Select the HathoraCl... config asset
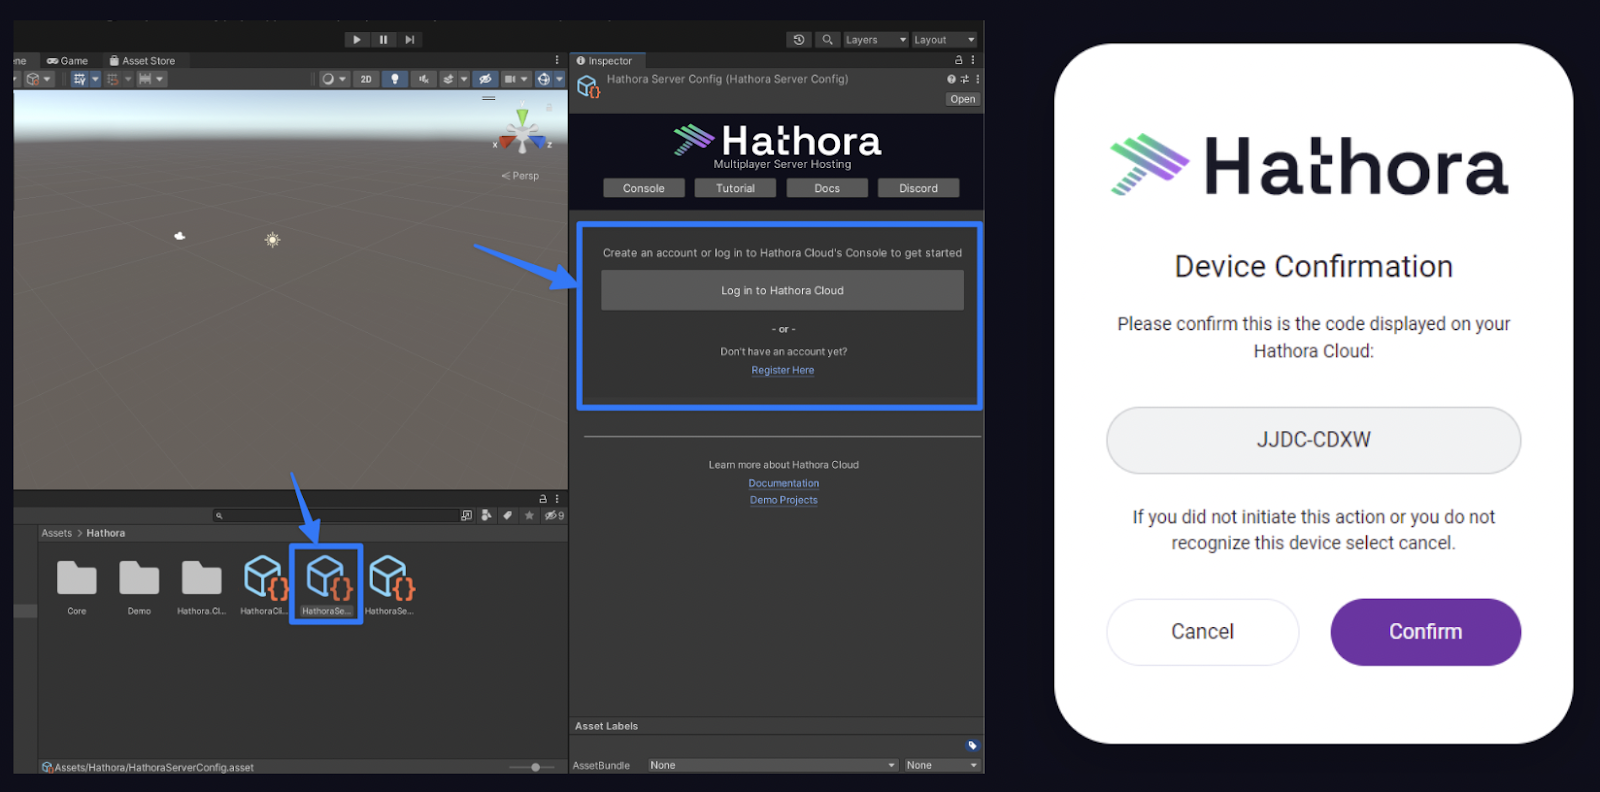The image size is (1600, 792). 264,585
